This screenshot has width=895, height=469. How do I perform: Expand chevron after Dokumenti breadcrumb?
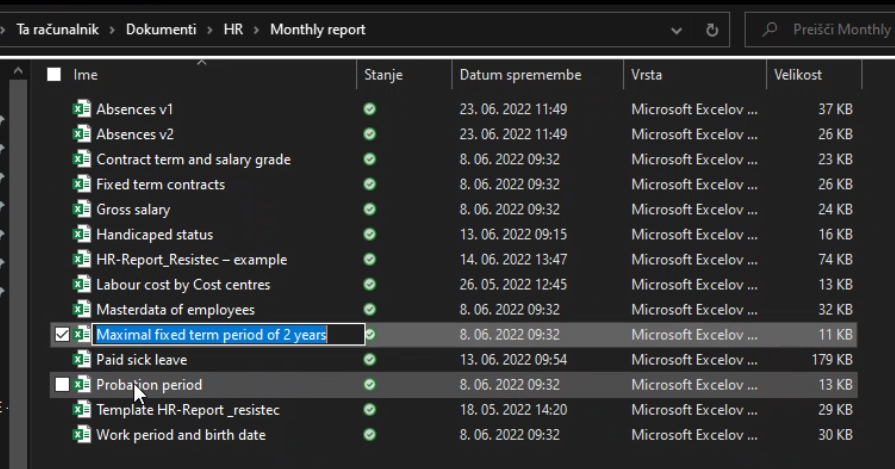(210, 30)
